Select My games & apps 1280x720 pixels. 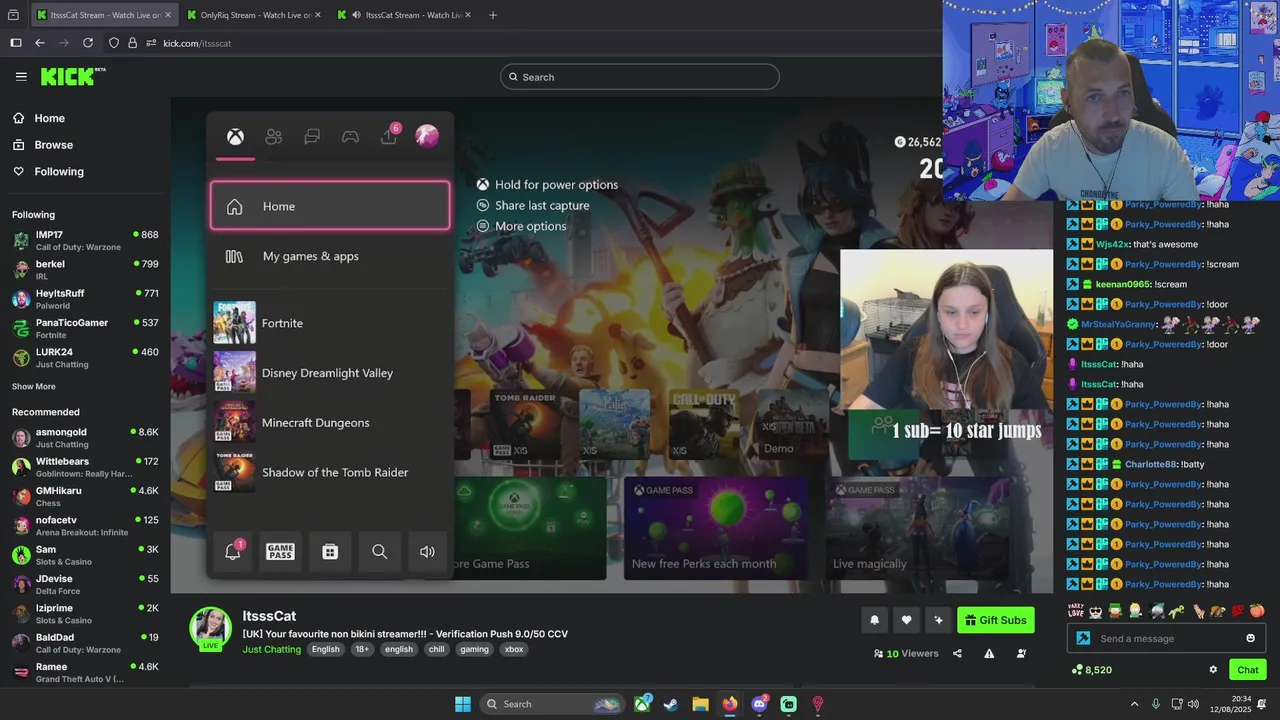point(330,256)
